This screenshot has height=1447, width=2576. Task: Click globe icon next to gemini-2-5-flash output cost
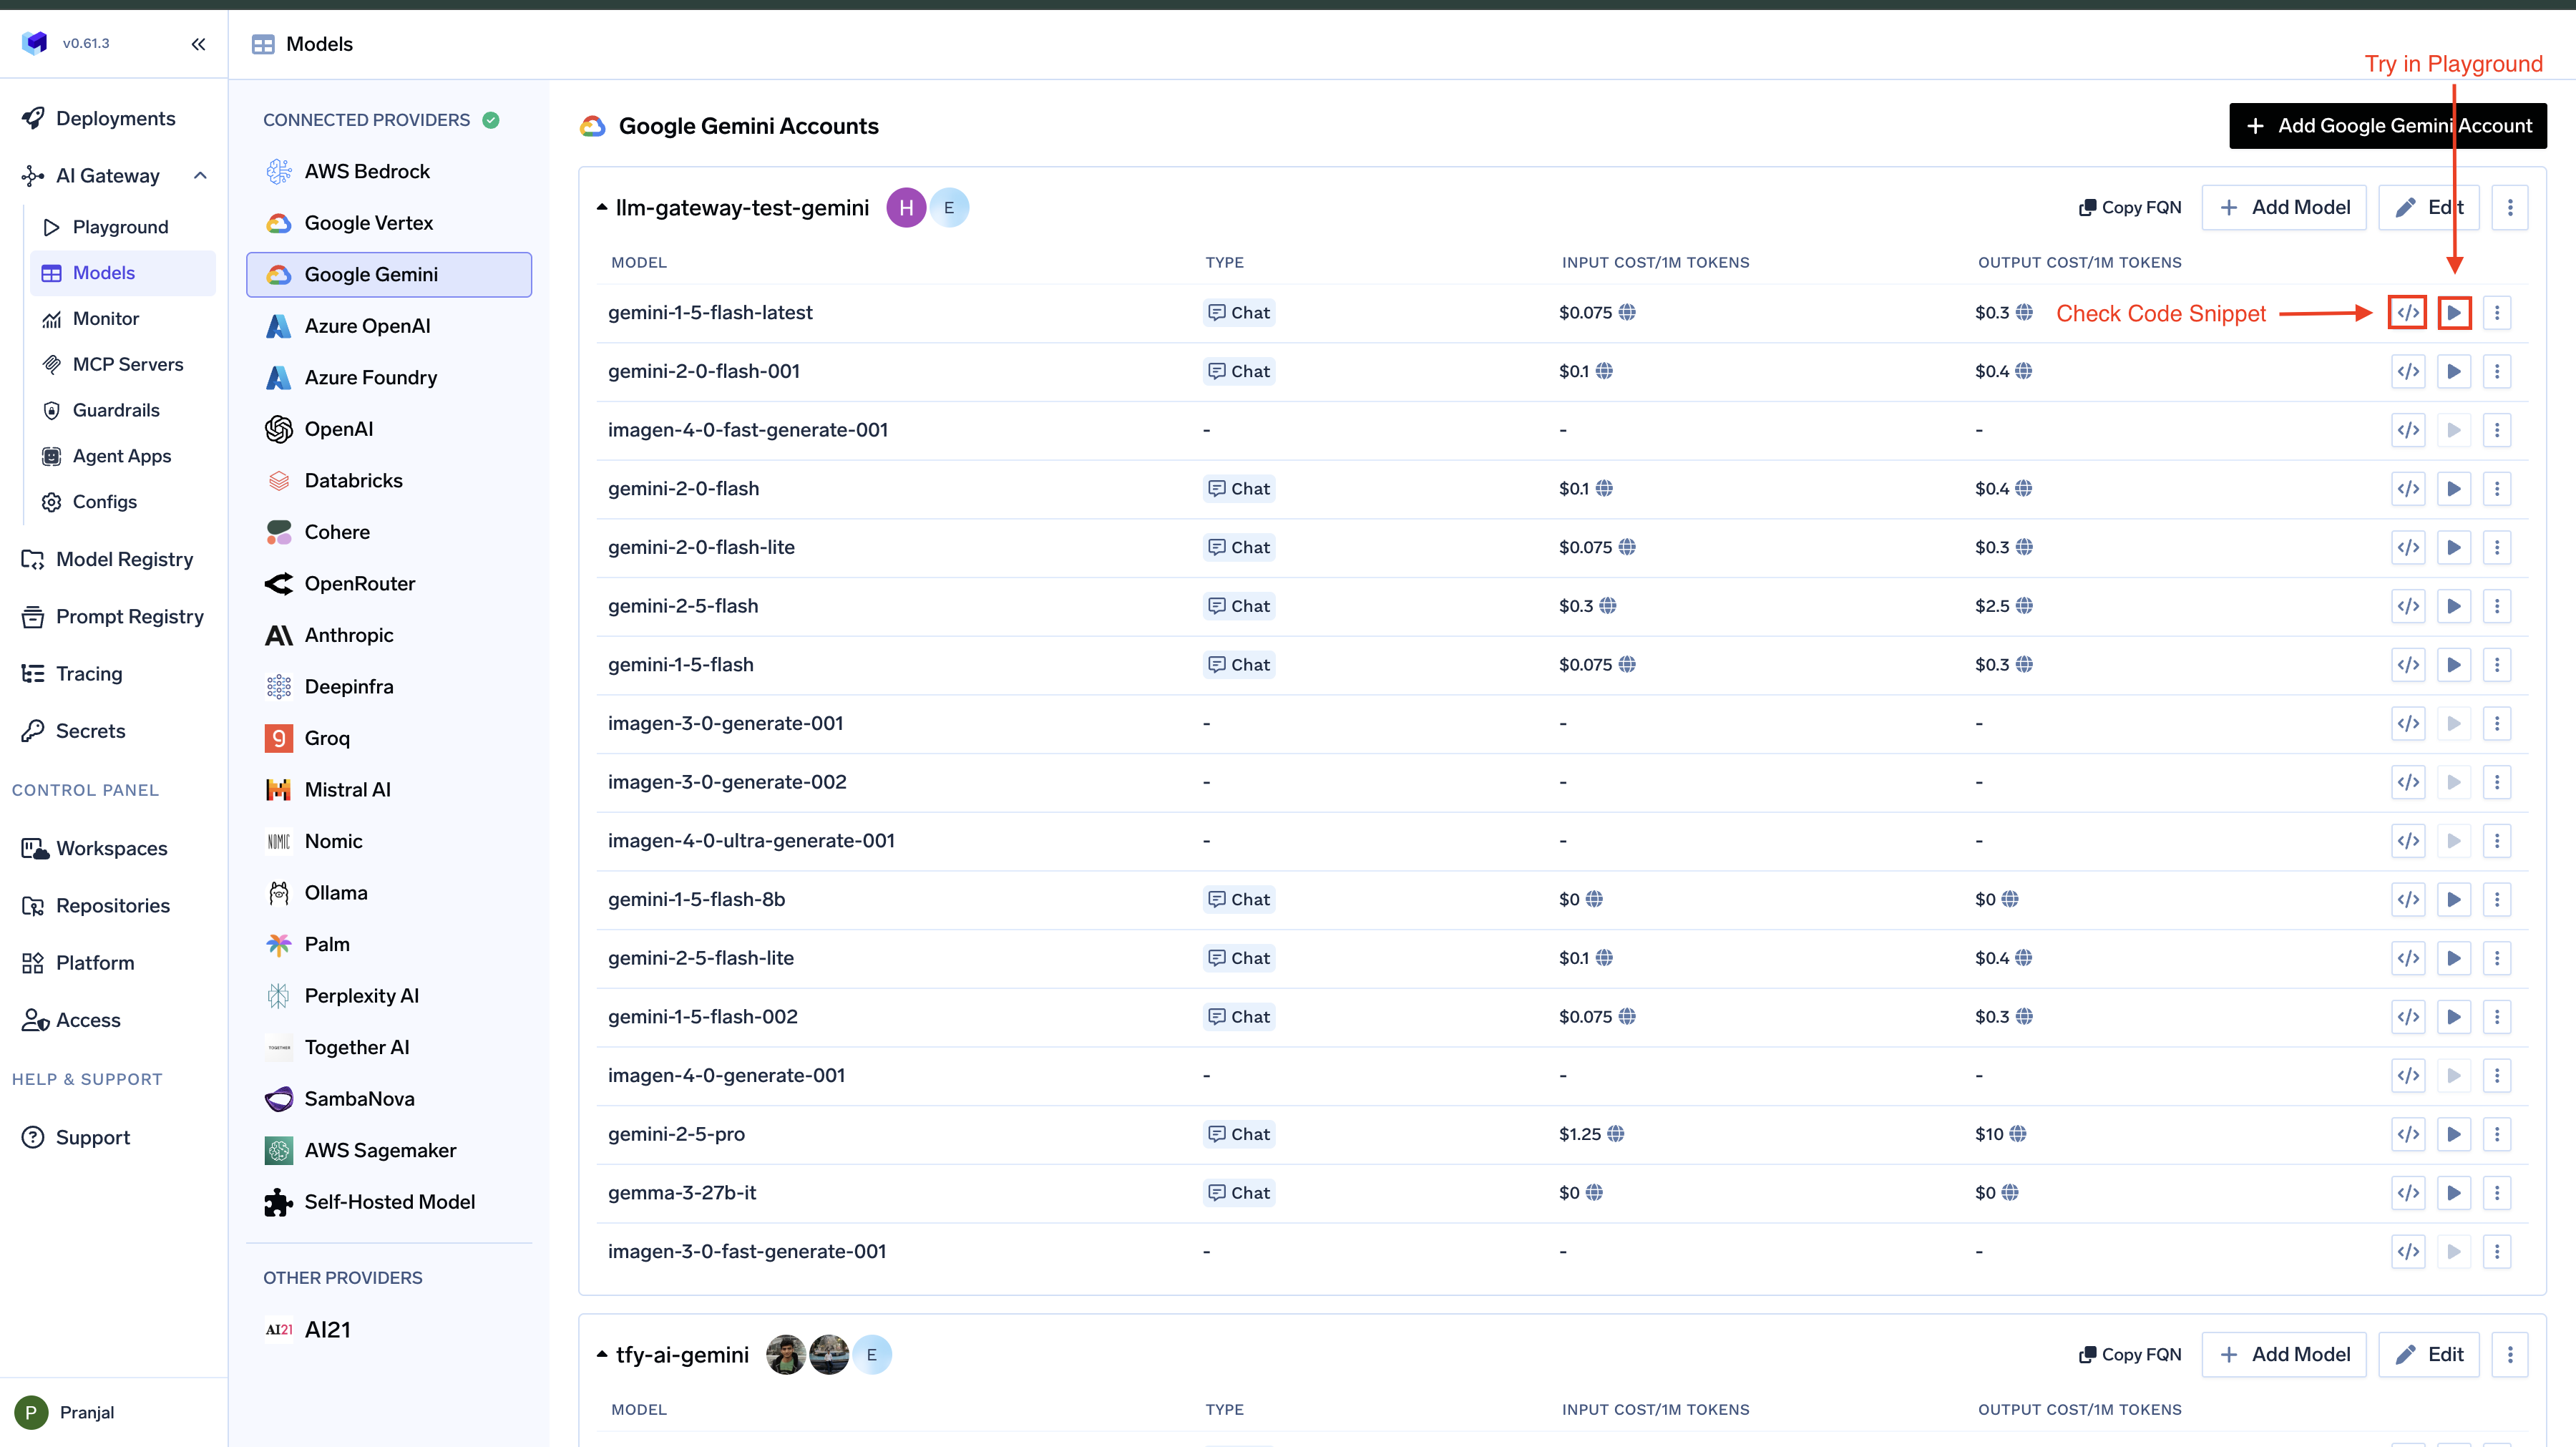point(2024,606)
